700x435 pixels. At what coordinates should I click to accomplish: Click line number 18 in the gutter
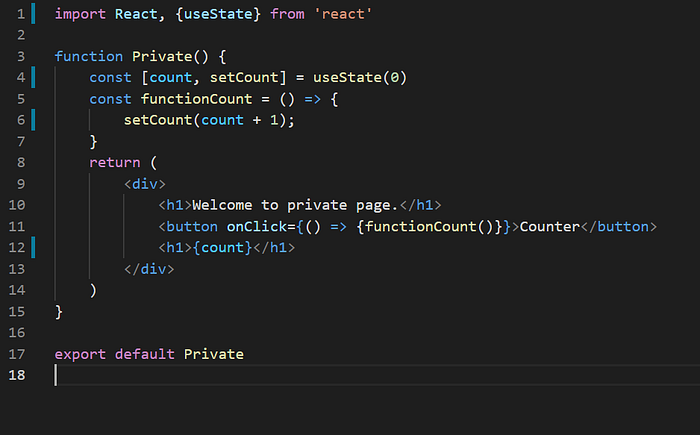[x=17, y=375]
